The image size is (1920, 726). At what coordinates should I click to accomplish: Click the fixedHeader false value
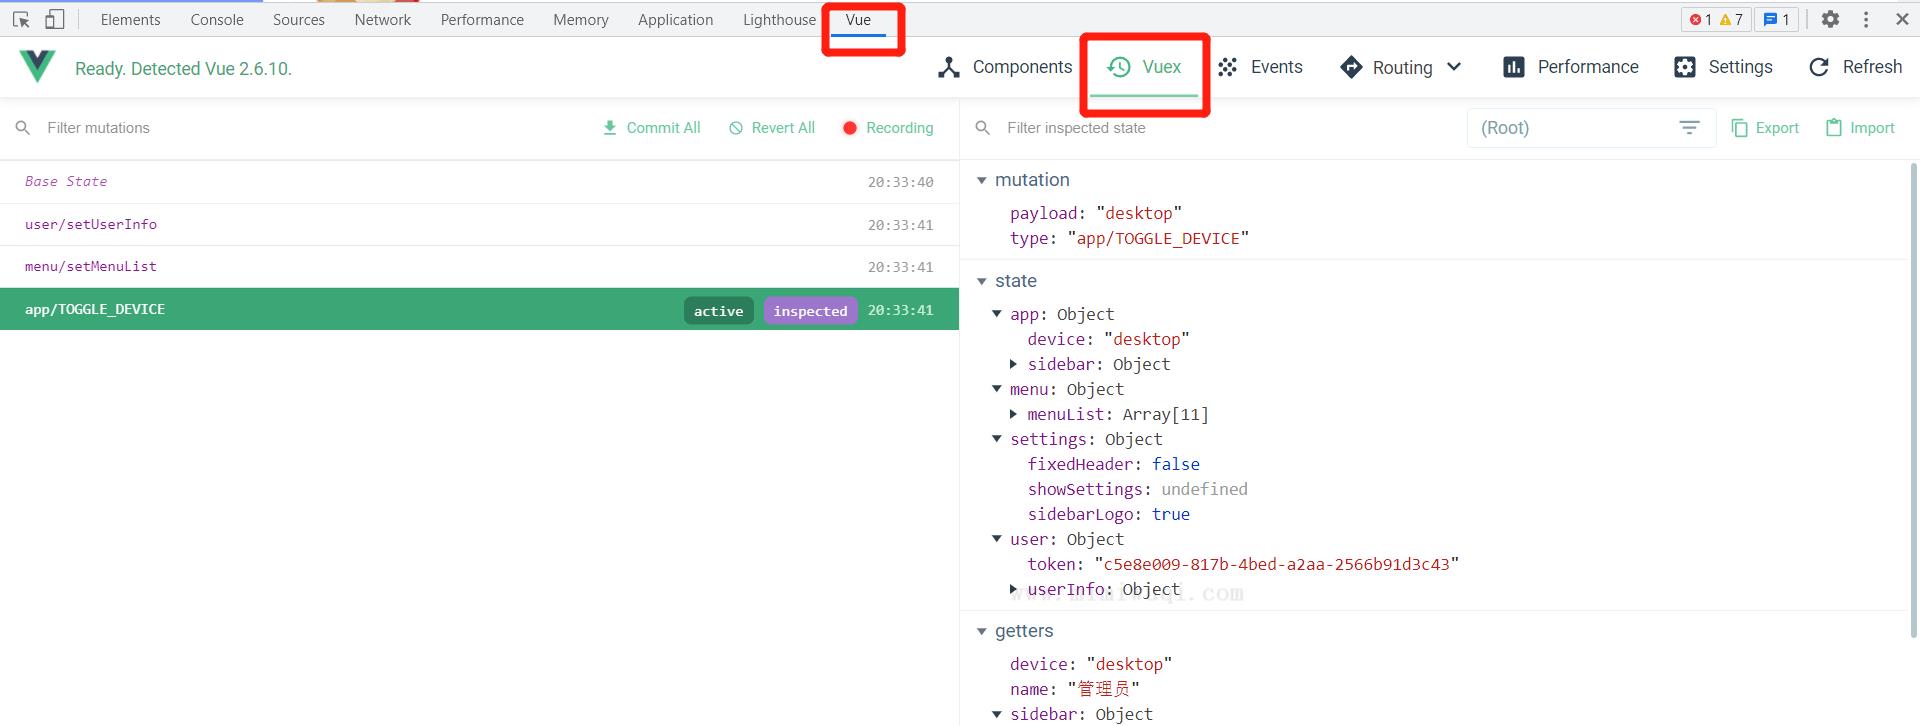coord(1176,464)
